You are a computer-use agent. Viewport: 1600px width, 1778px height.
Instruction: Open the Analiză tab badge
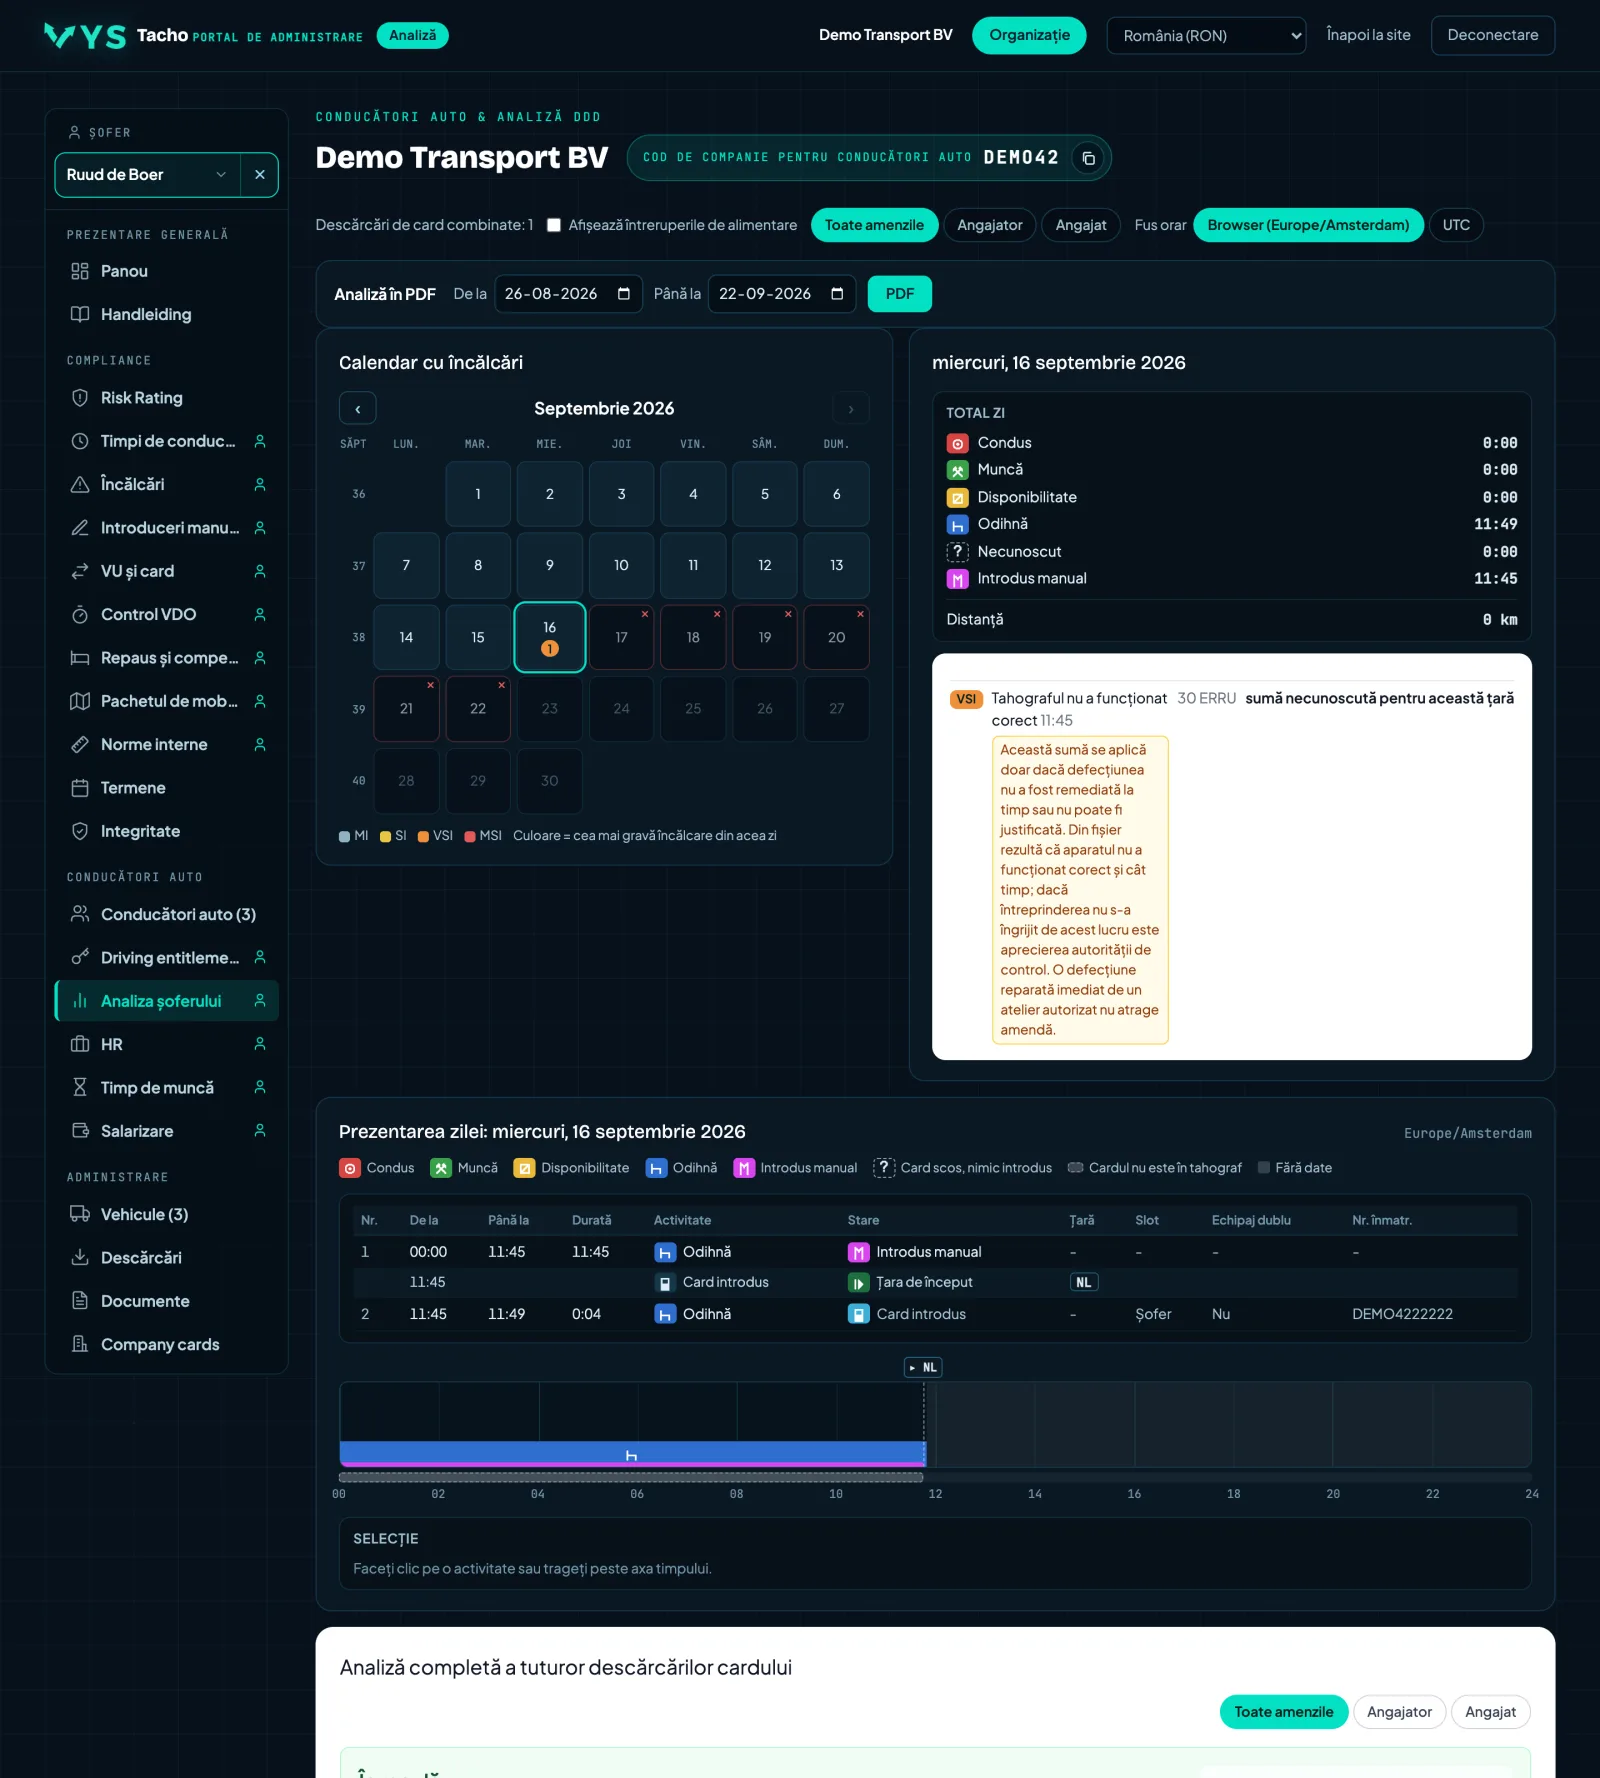412,36
